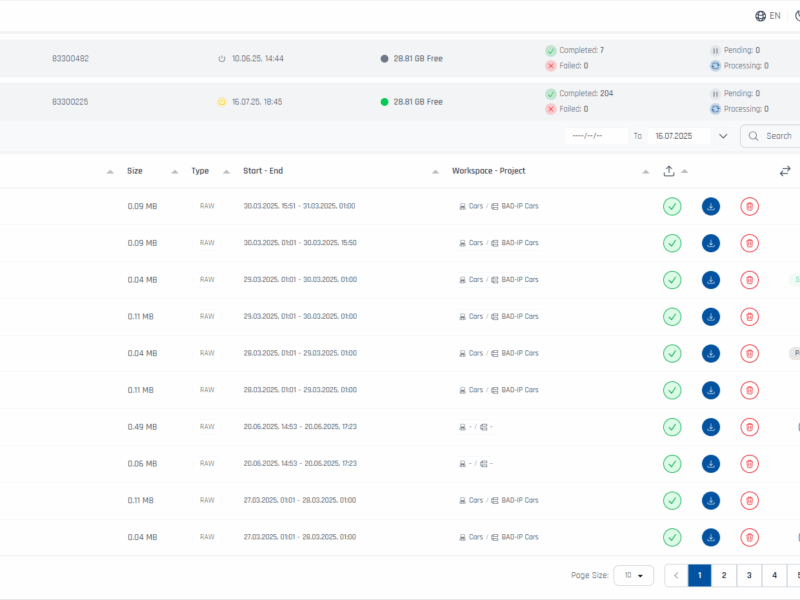
Task: Click the upload column header icon
Action: pyautogui.click(x=669, y=171)
